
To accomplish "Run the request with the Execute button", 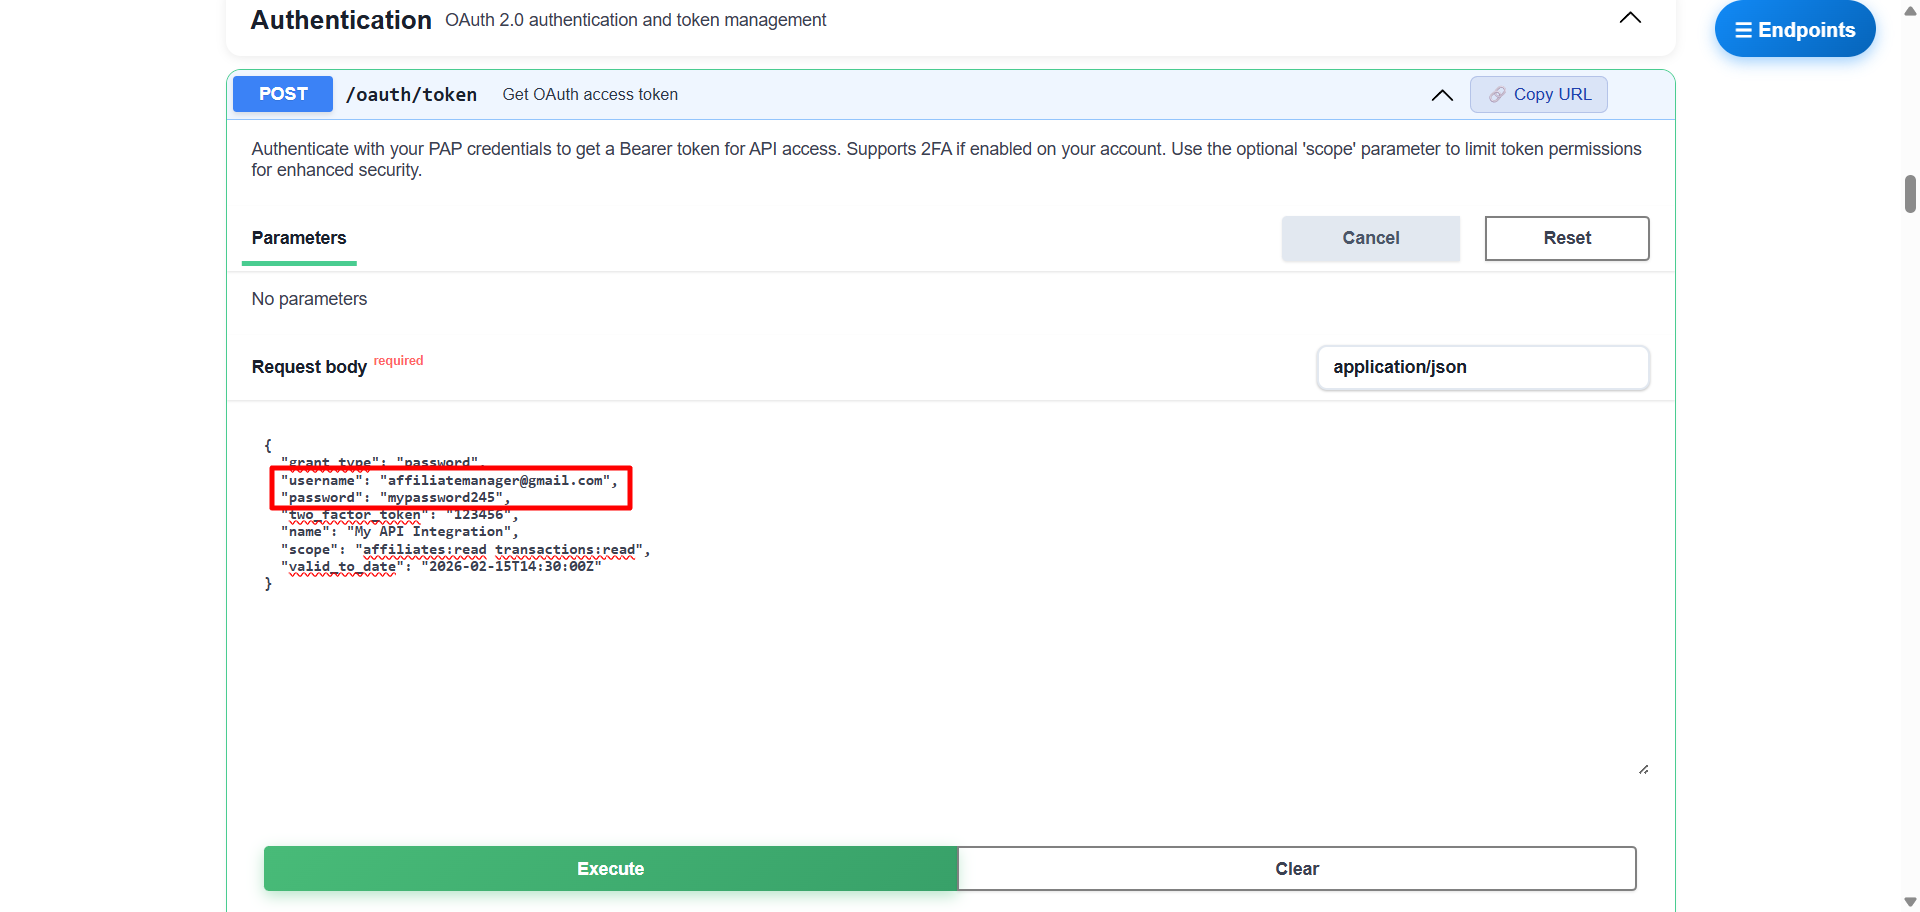I will coord(610,869).
